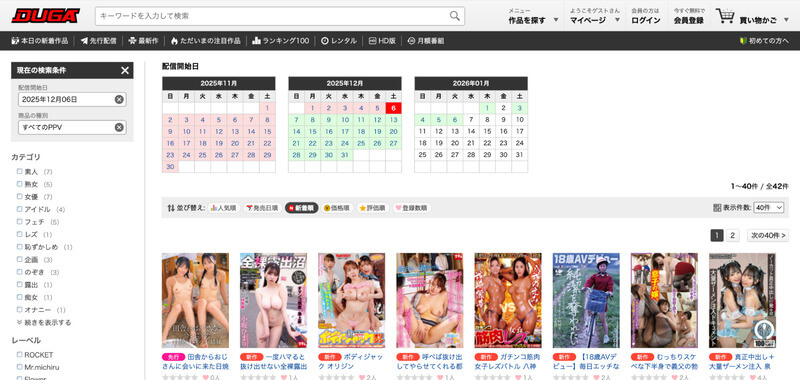Remove the すべてのPPV filter
The image size is (800, 380).
pos(119,128)
